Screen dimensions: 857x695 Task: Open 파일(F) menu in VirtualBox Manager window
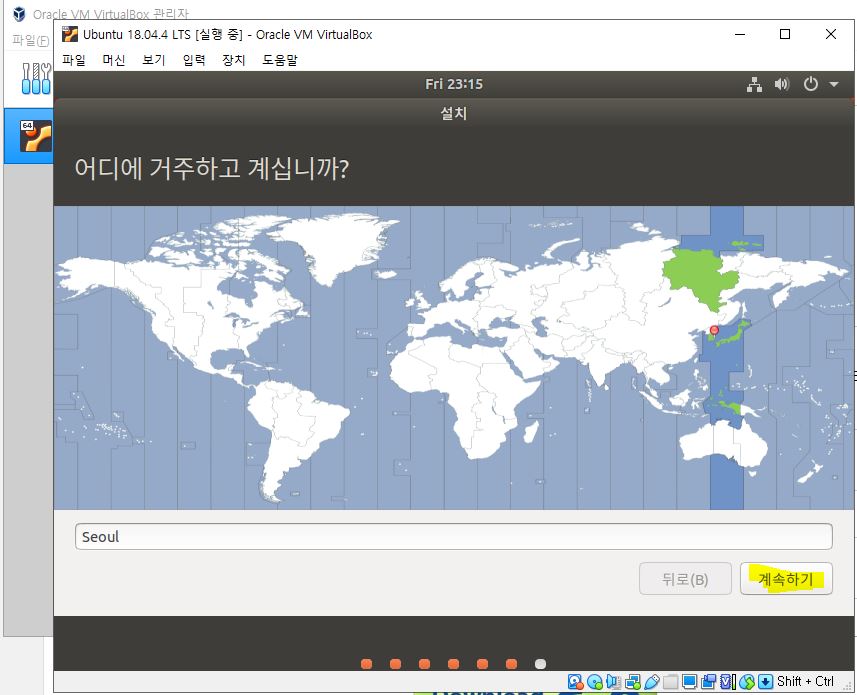click(31, 40)
